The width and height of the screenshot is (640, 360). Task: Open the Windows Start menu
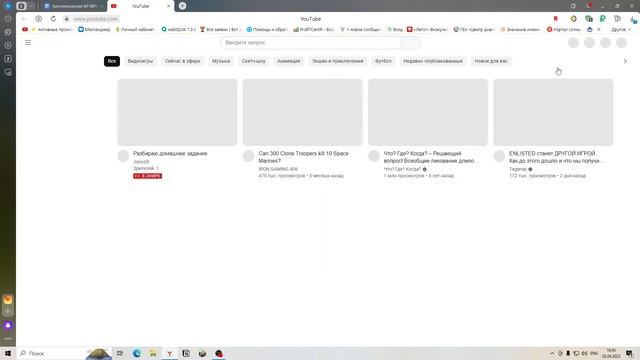(8, 353)
